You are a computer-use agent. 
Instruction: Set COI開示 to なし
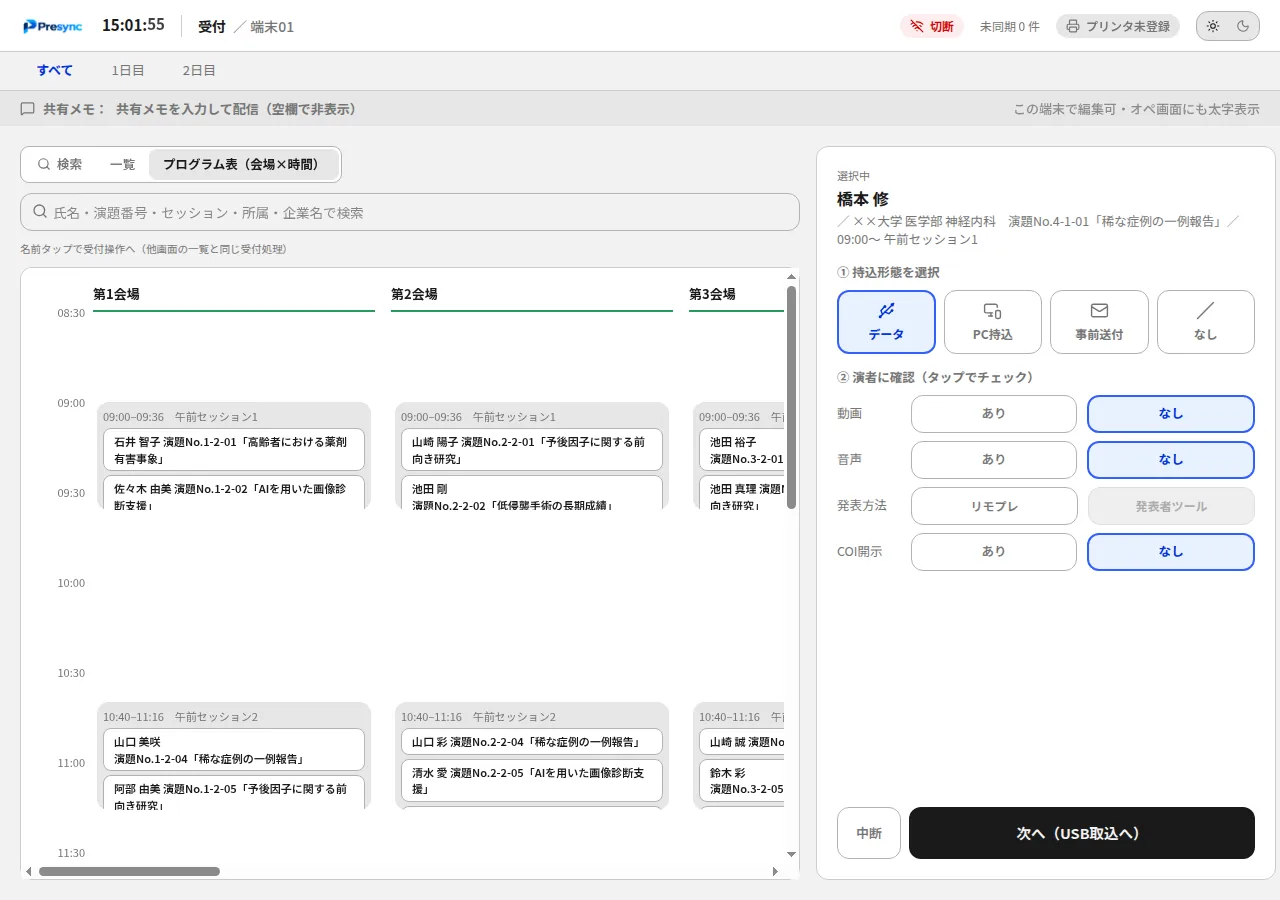pyautogui.click(x=1171, y=552)
